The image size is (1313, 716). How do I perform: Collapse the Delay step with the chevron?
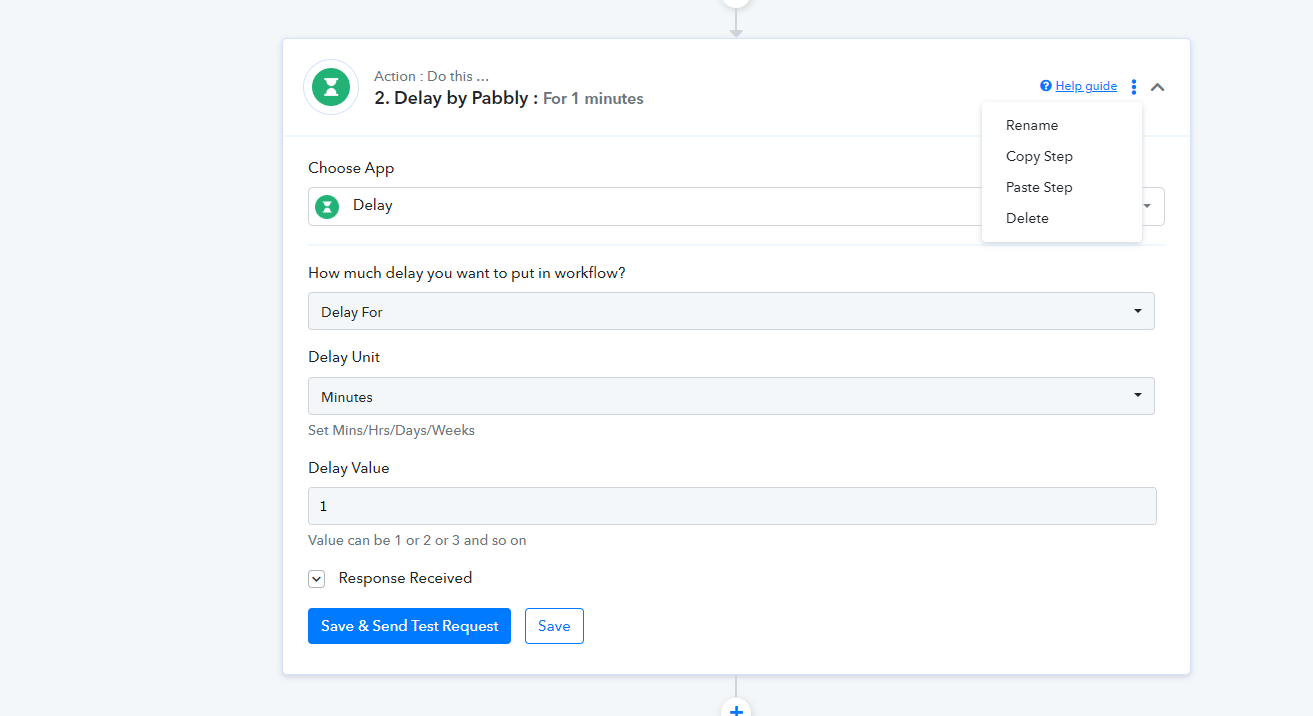(1158, 87)
